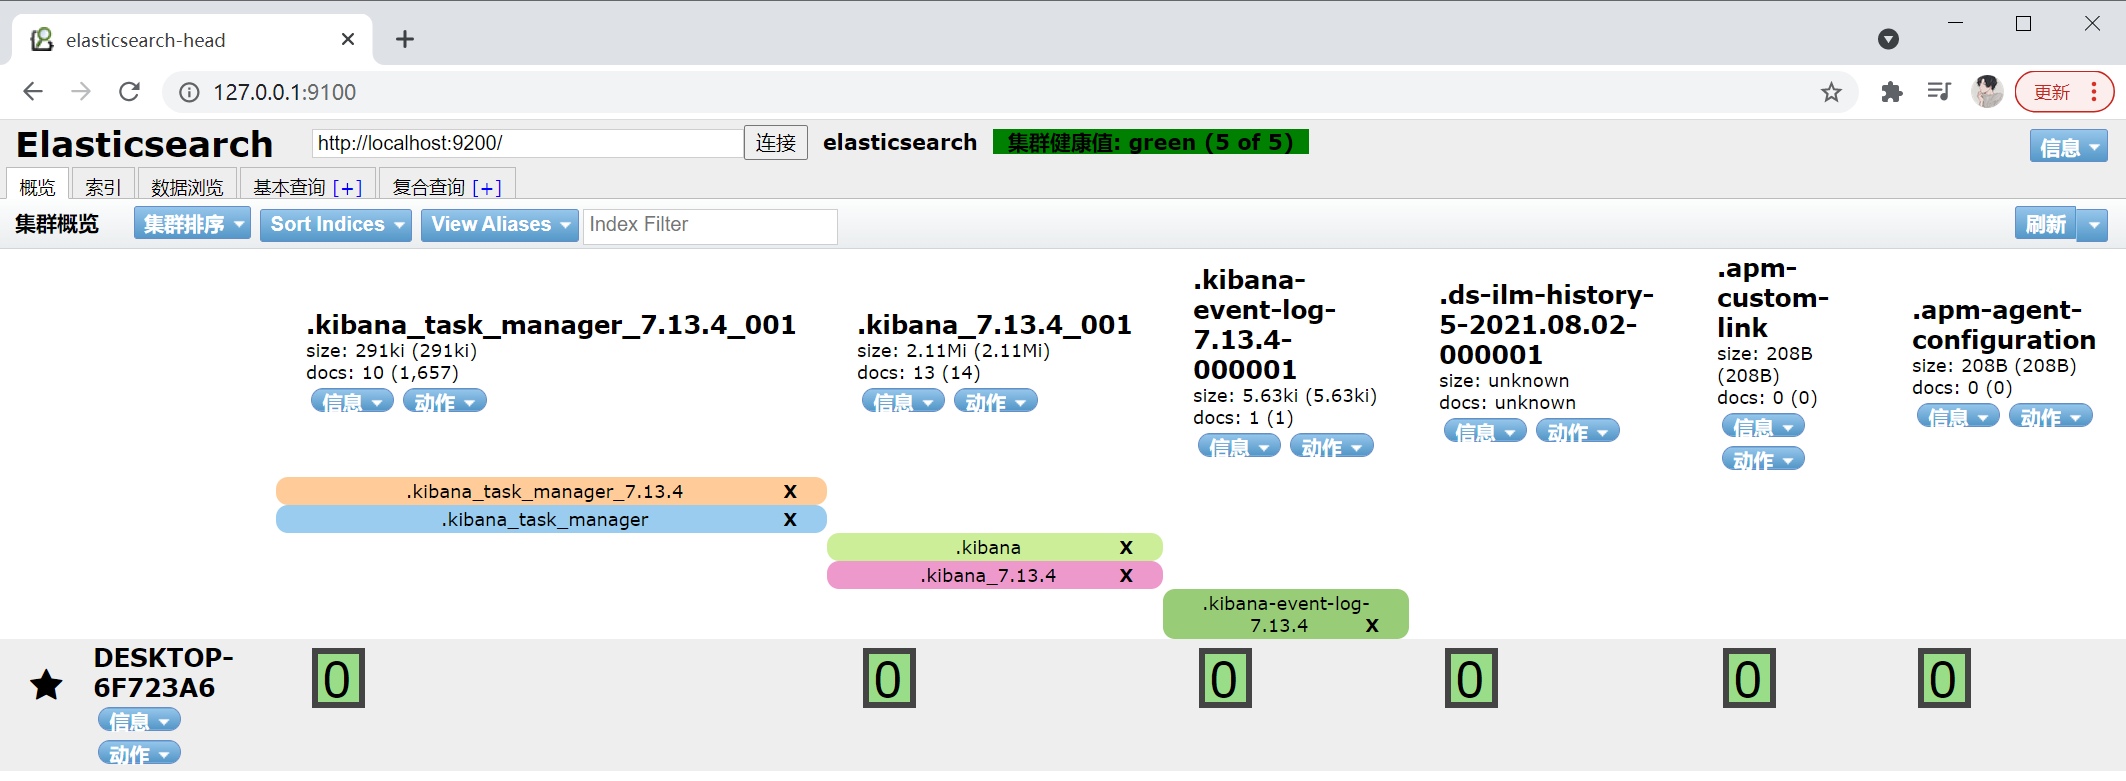
Task: Expand the 集群排序 dropdown
Action: pyautogui.click(x=192, y=224)
